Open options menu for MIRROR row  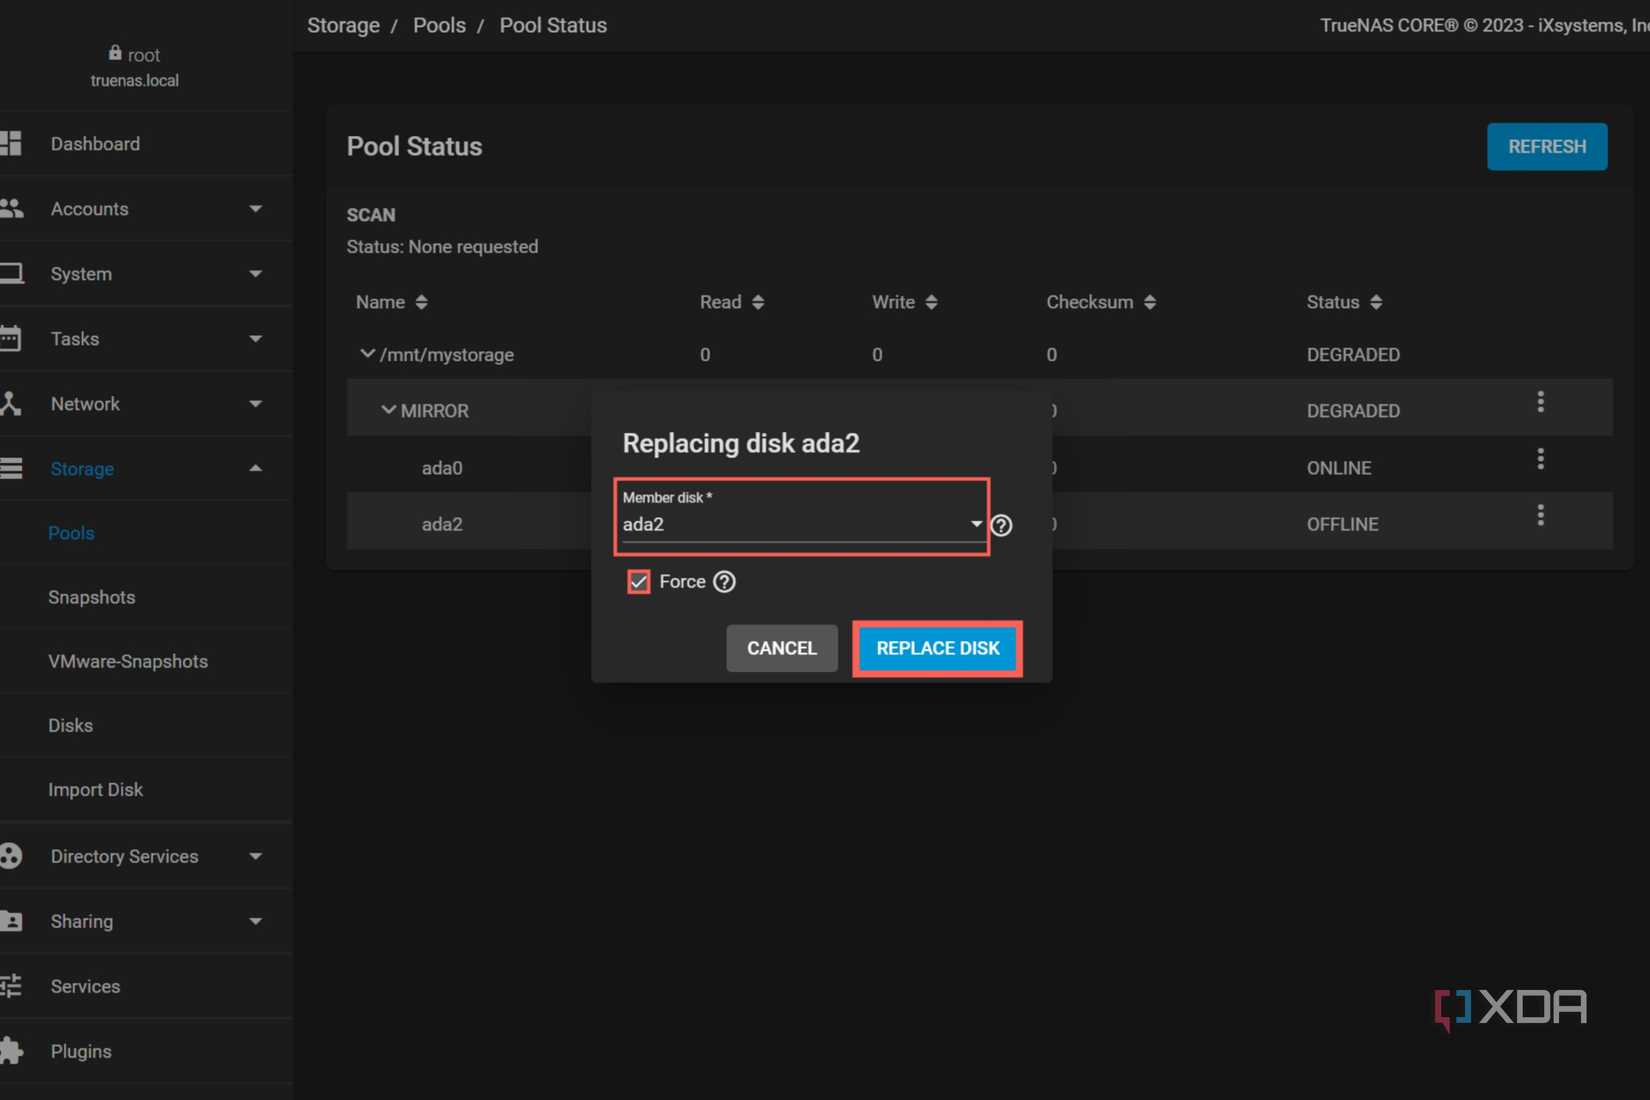tap(1541, 402)
